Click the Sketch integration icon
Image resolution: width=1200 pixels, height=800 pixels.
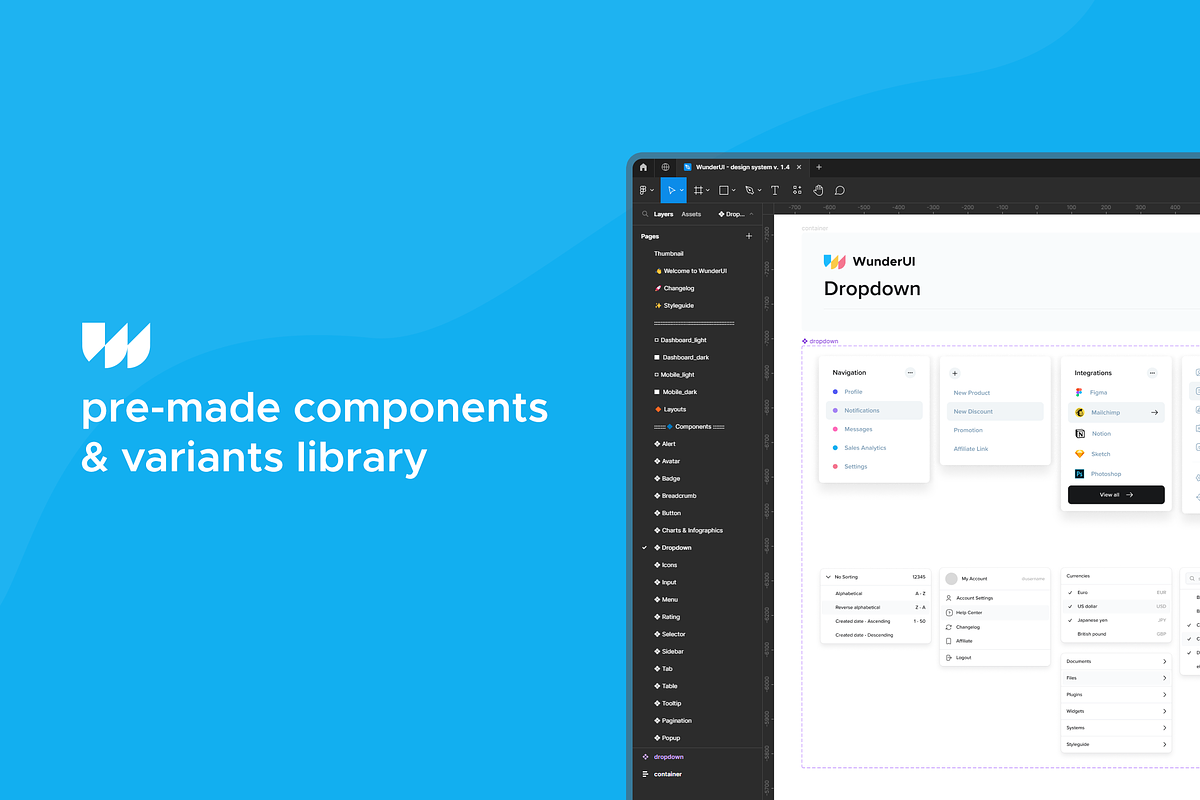[x=1080, y=454]
